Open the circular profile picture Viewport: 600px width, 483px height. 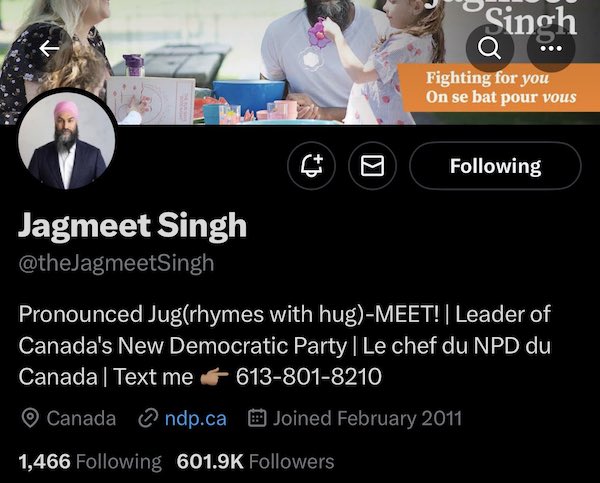click(67, 140)
